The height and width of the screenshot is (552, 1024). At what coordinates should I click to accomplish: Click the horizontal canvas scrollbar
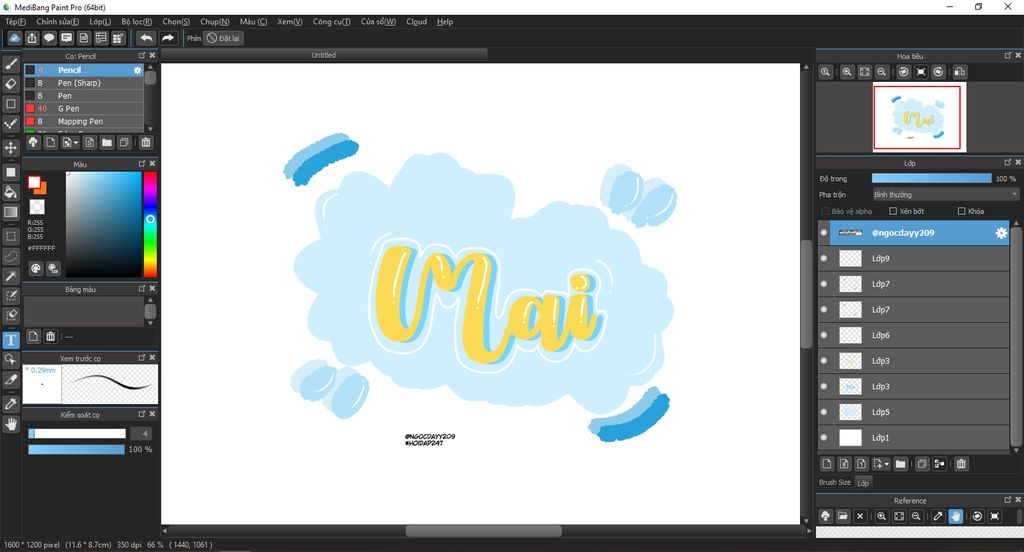(x=484, y=531)
